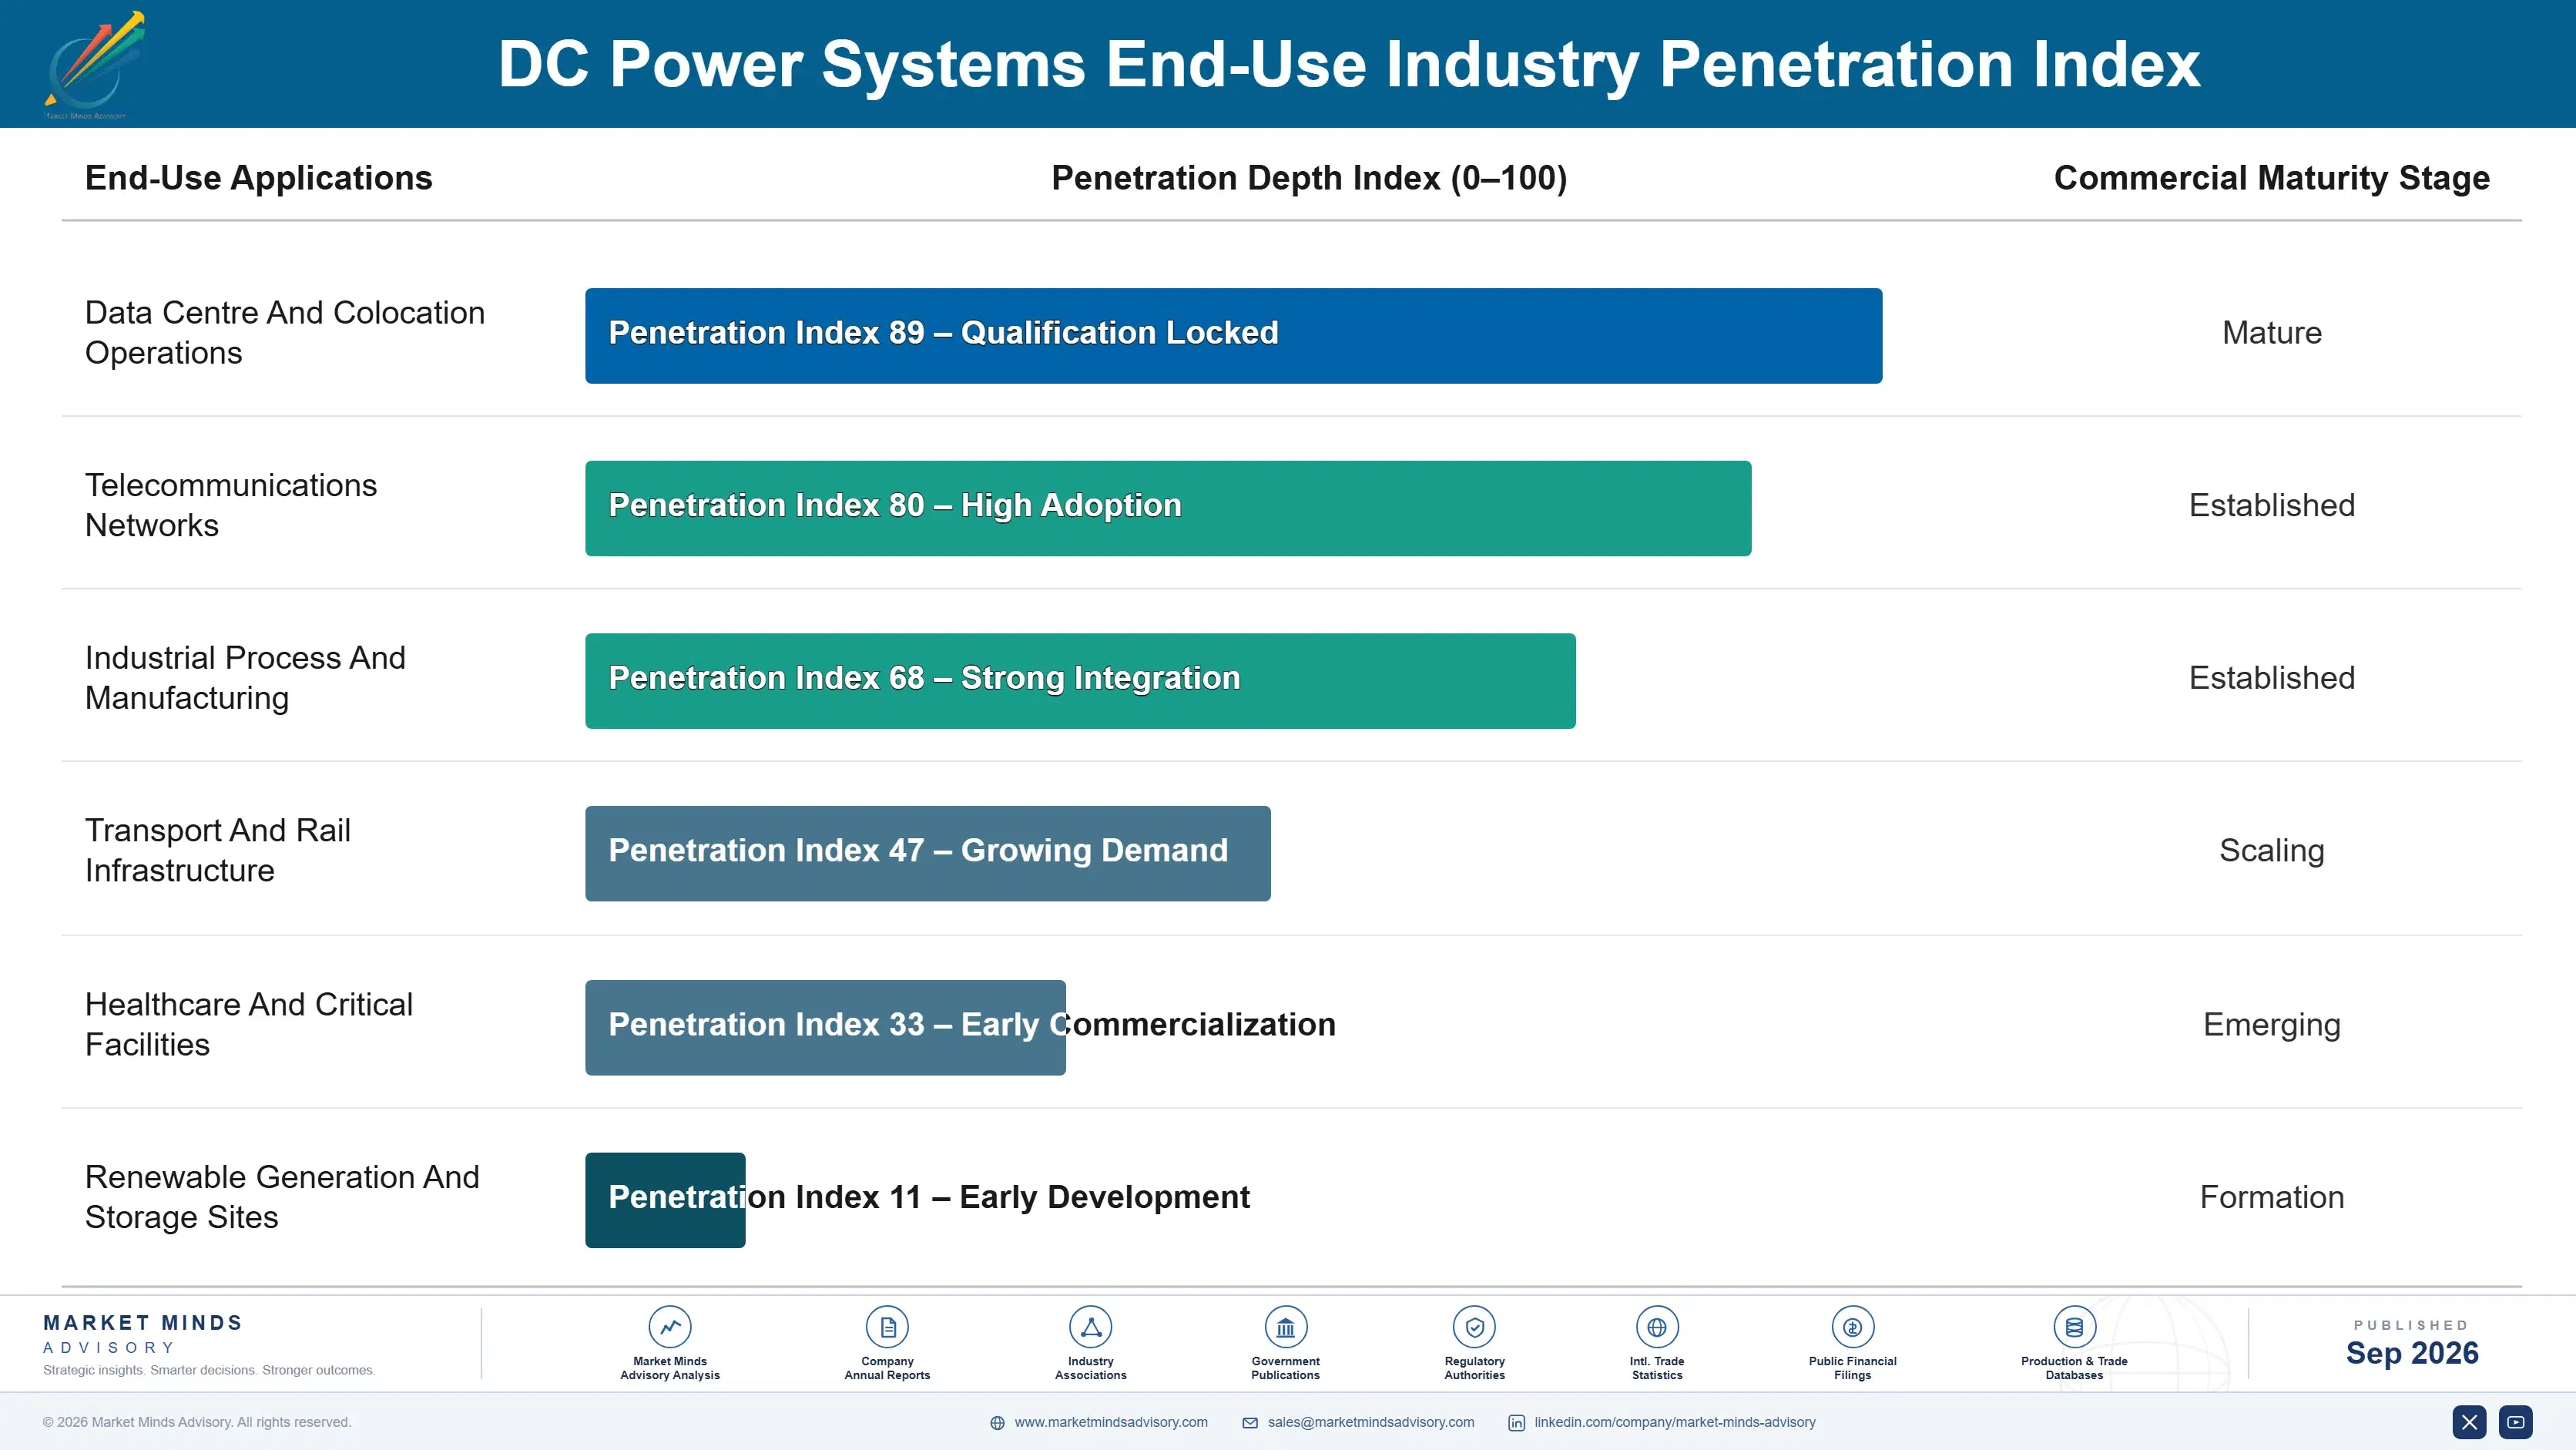
Task: Click the Company Annual Reports document icon
Action: pos(887,1327)
